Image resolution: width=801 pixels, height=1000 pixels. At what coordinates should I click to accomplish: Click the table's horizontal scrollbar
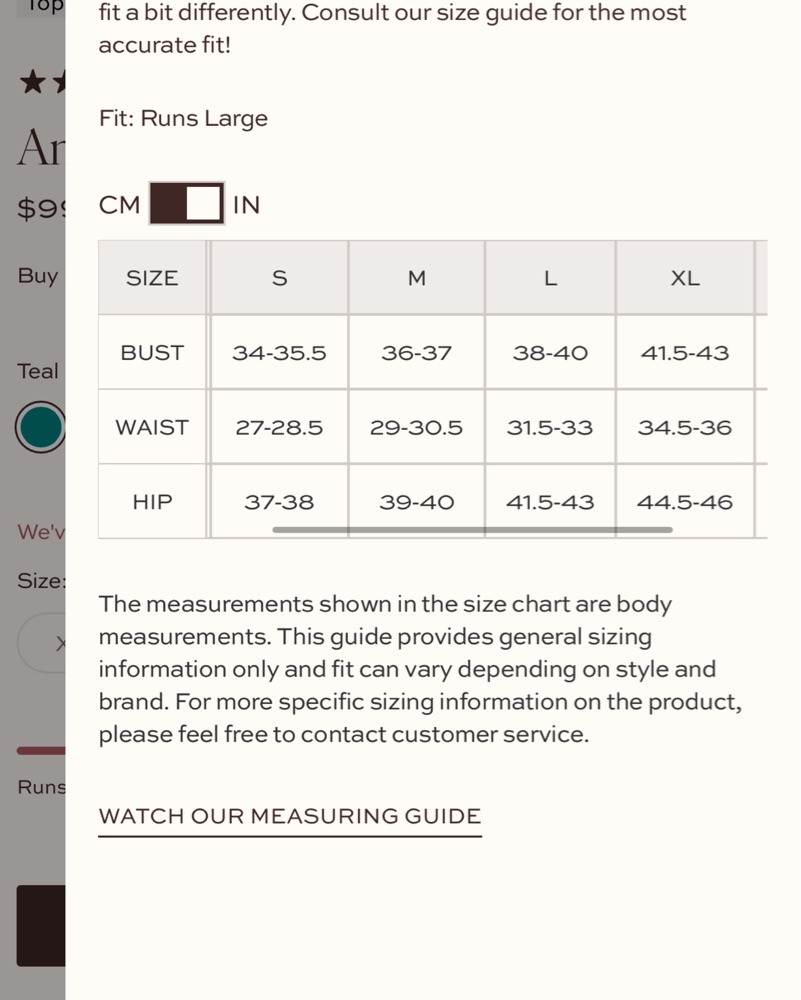(x=472, y=529)
